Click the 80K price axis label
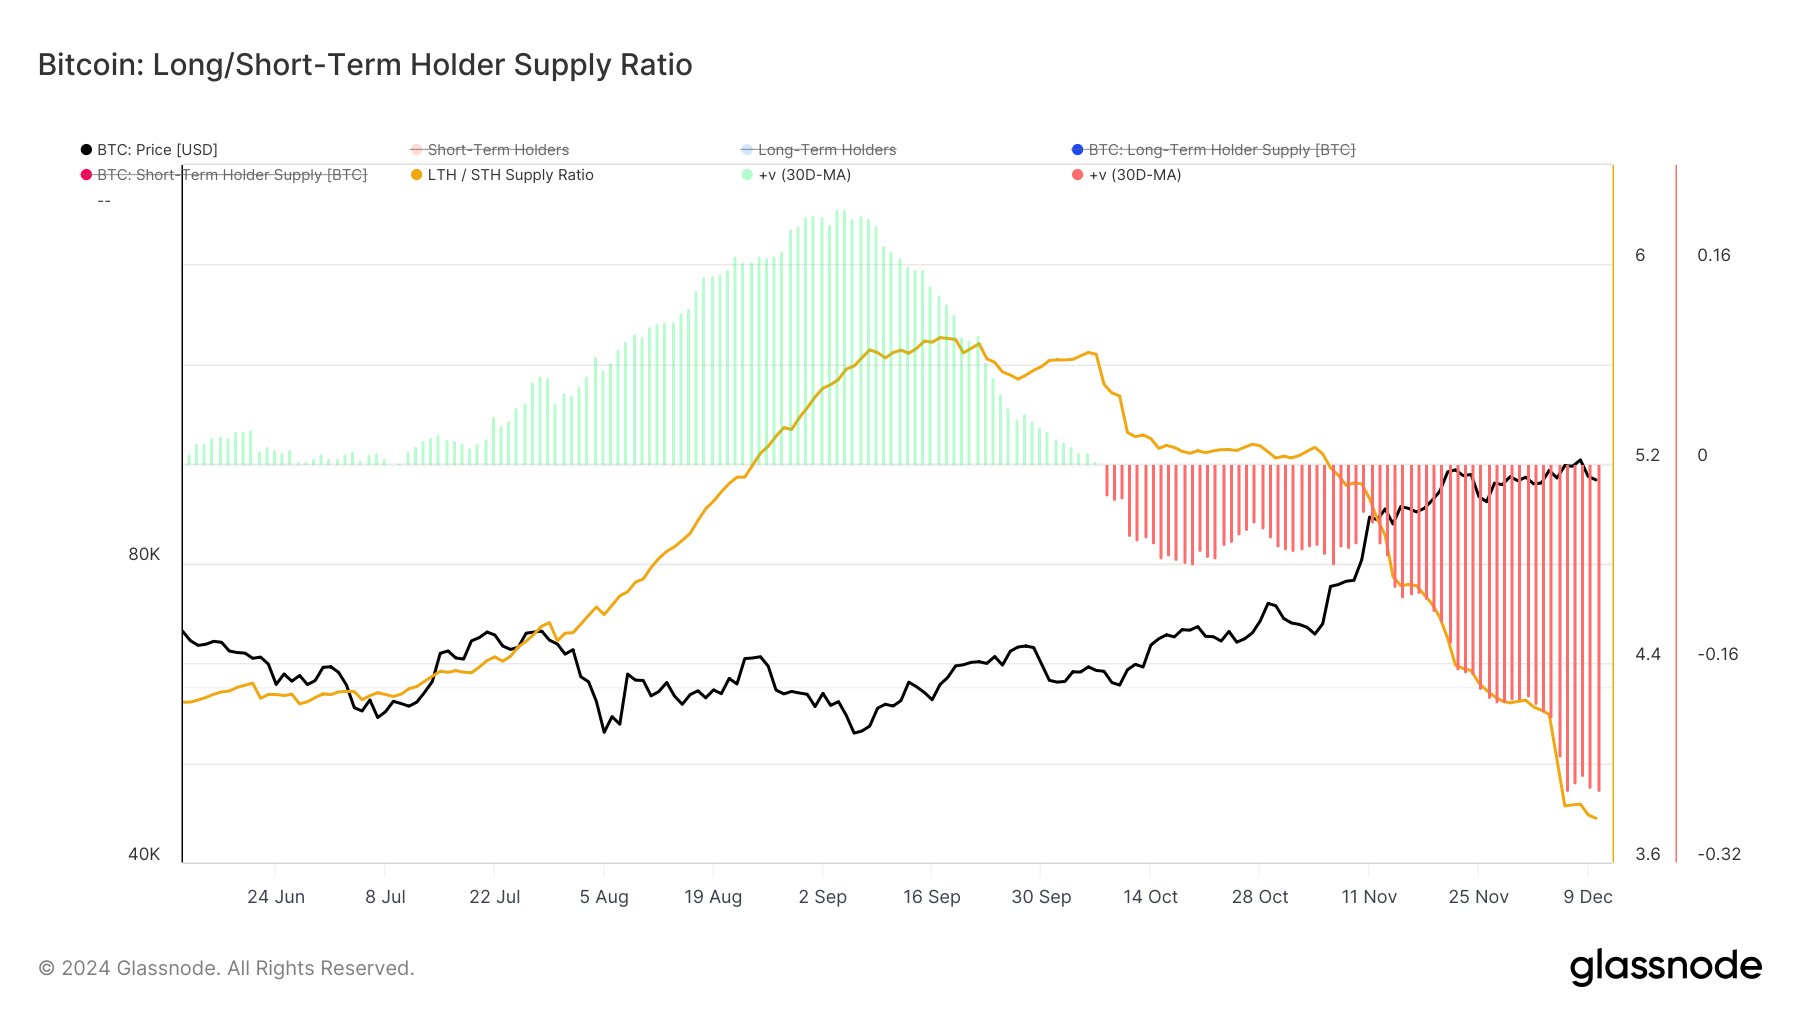1800x1013 pixels. pos(144,554)
